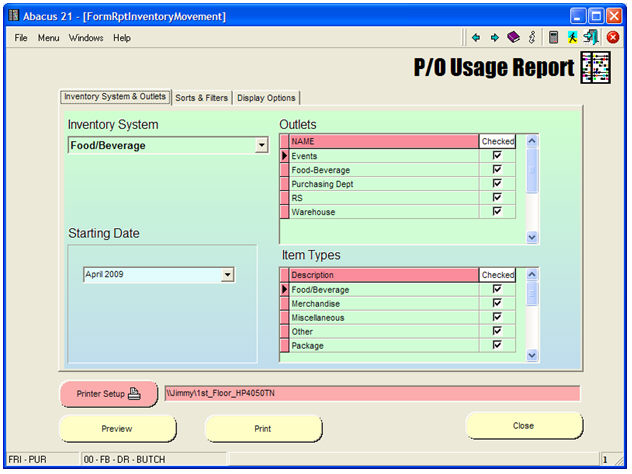Switch to the Sorts & Filters tab
The image size is (632, 474).
201,98
